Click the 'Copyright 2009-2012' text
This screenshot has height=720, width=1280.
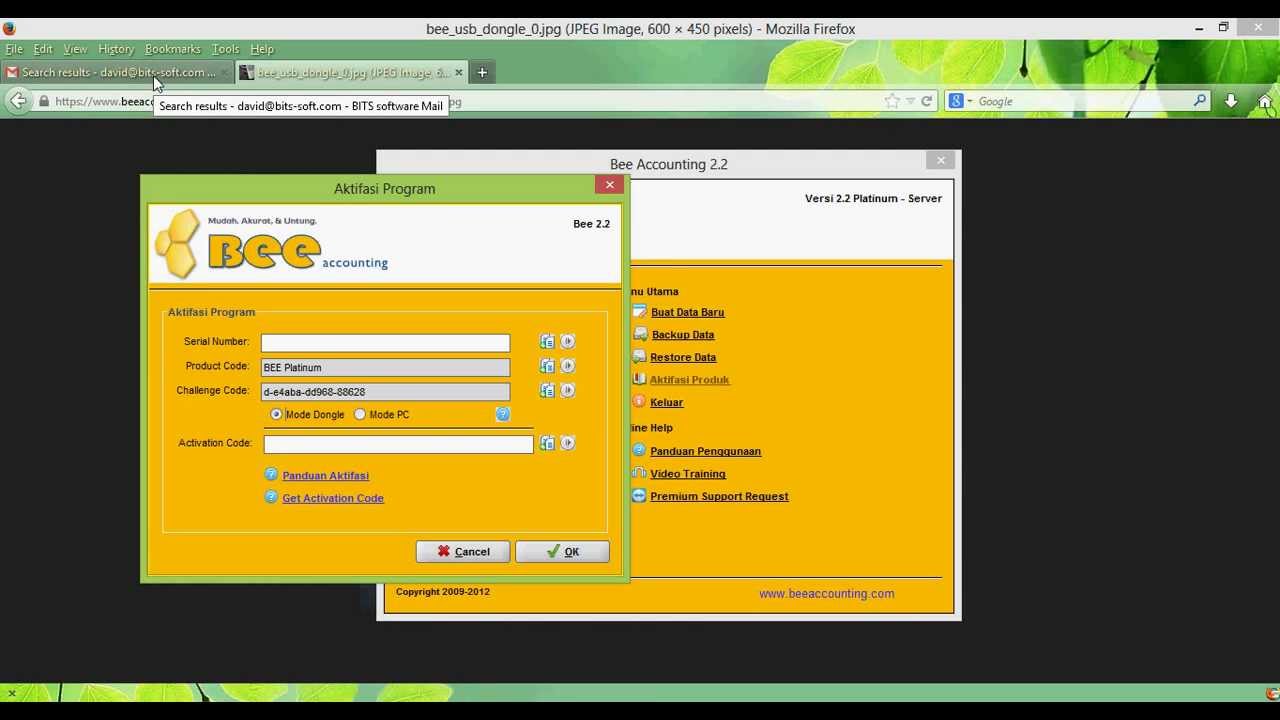(x=442, y=592)
